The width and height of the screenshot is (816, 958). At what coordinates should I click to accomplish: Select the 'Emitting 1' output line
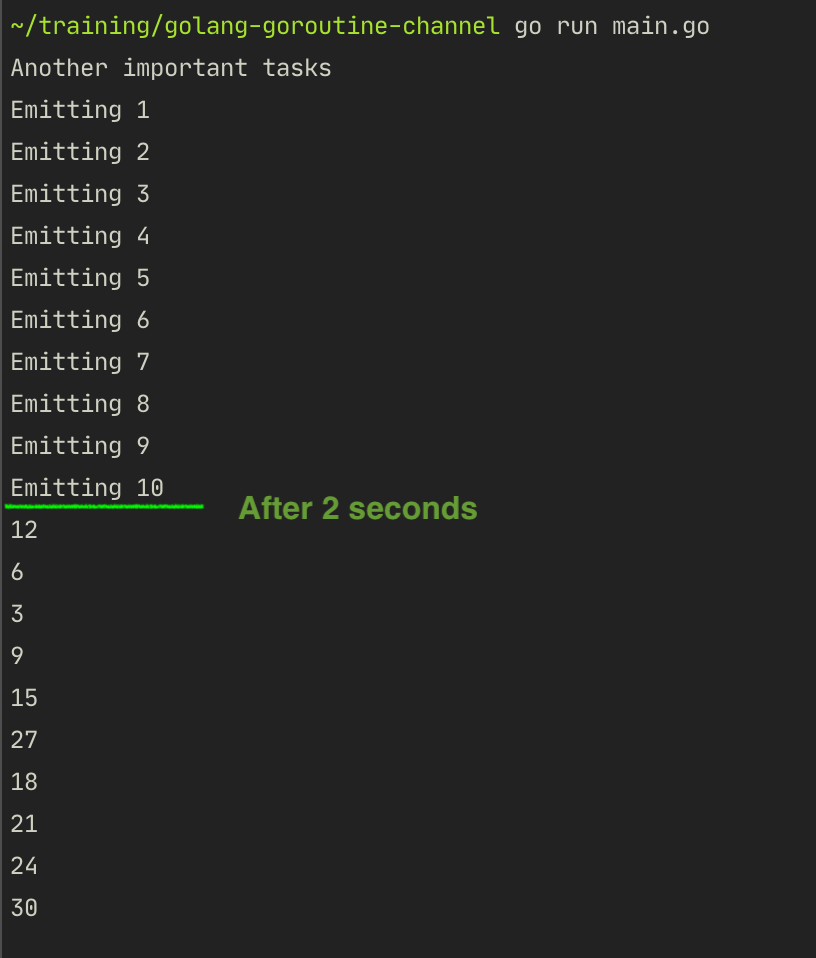[x=80, y=110]
